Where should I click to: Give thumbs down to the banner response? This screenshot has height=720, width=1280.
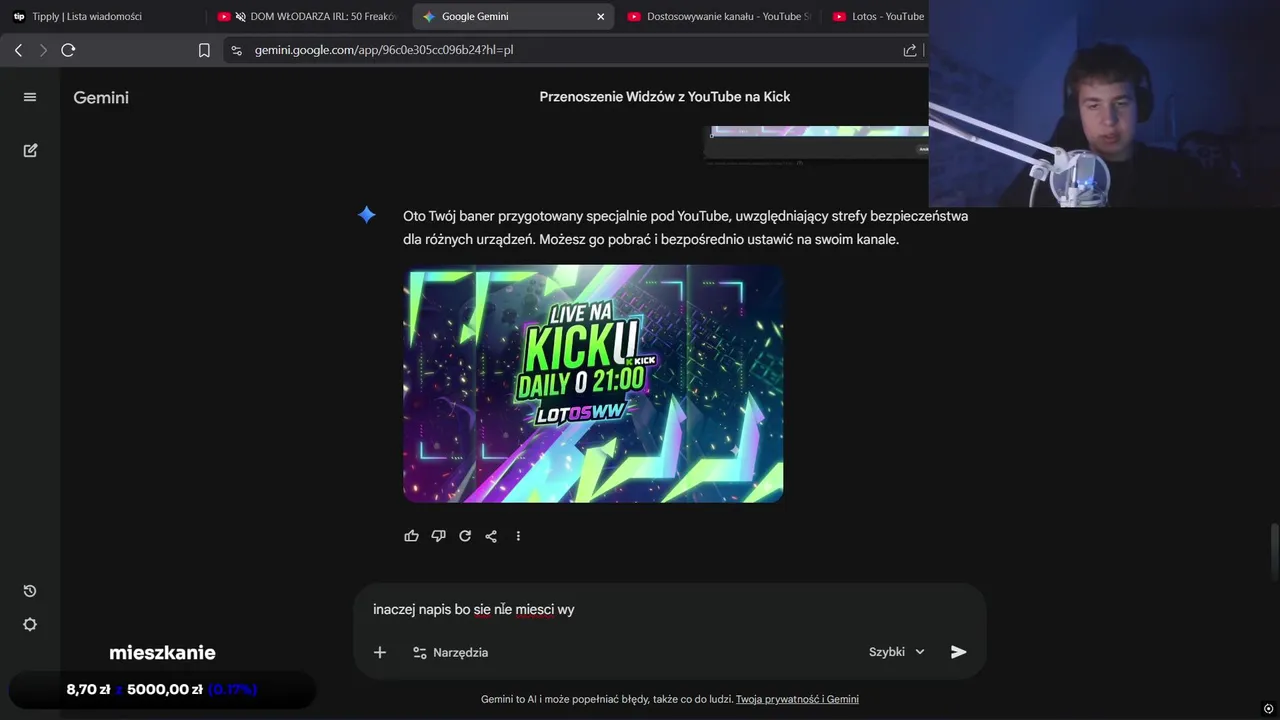click(x=438, y=536)
